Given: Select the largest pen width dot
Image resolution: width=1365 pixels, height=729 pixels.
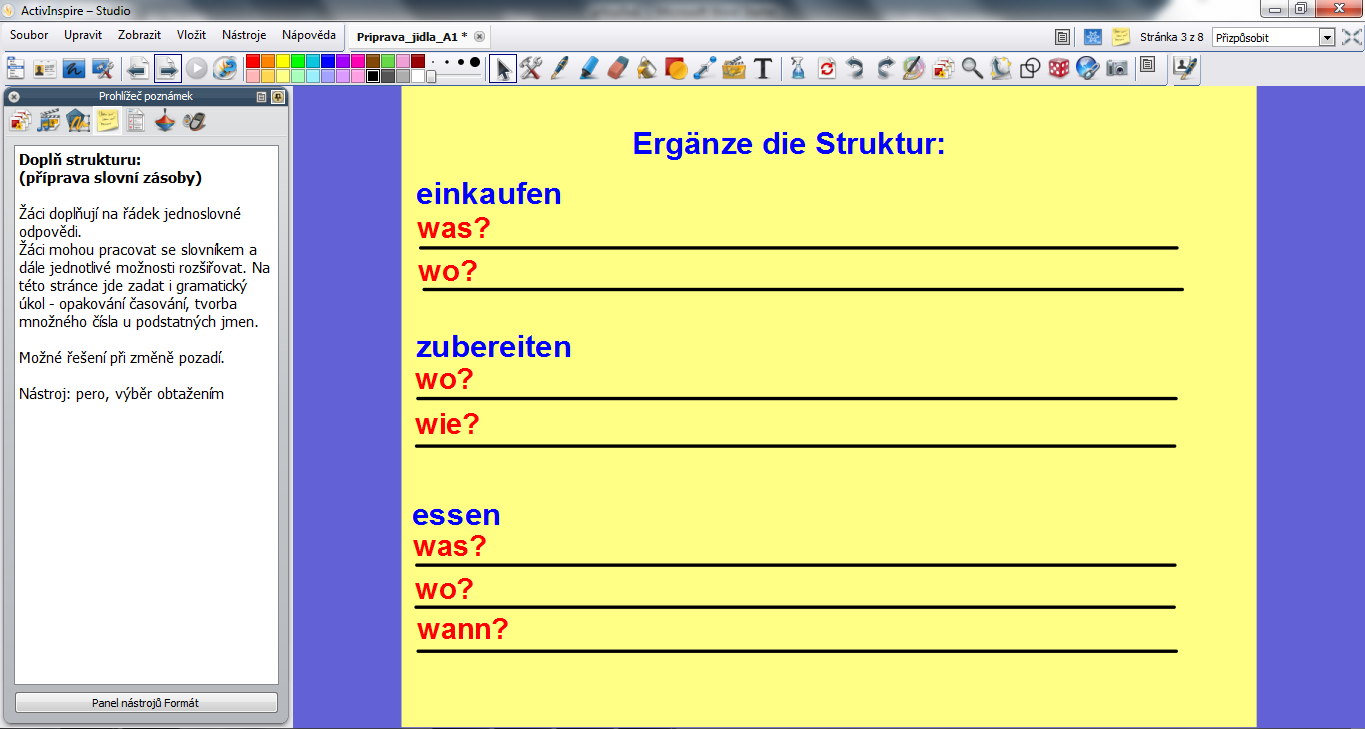Looking at the screenshot, I should [x=475, y=62].
